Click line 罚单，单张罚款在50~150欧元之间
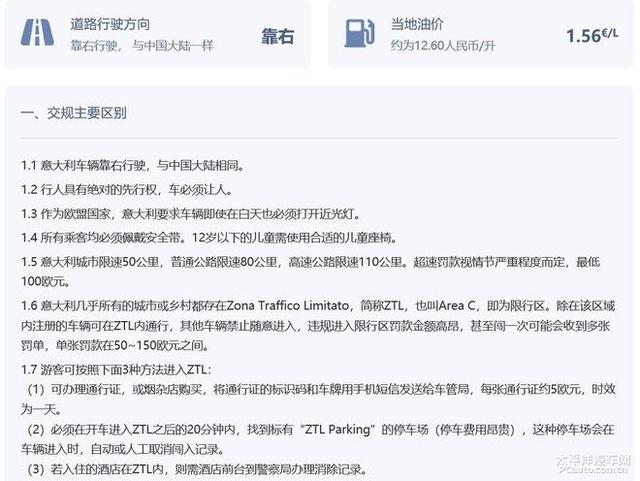 116,345
